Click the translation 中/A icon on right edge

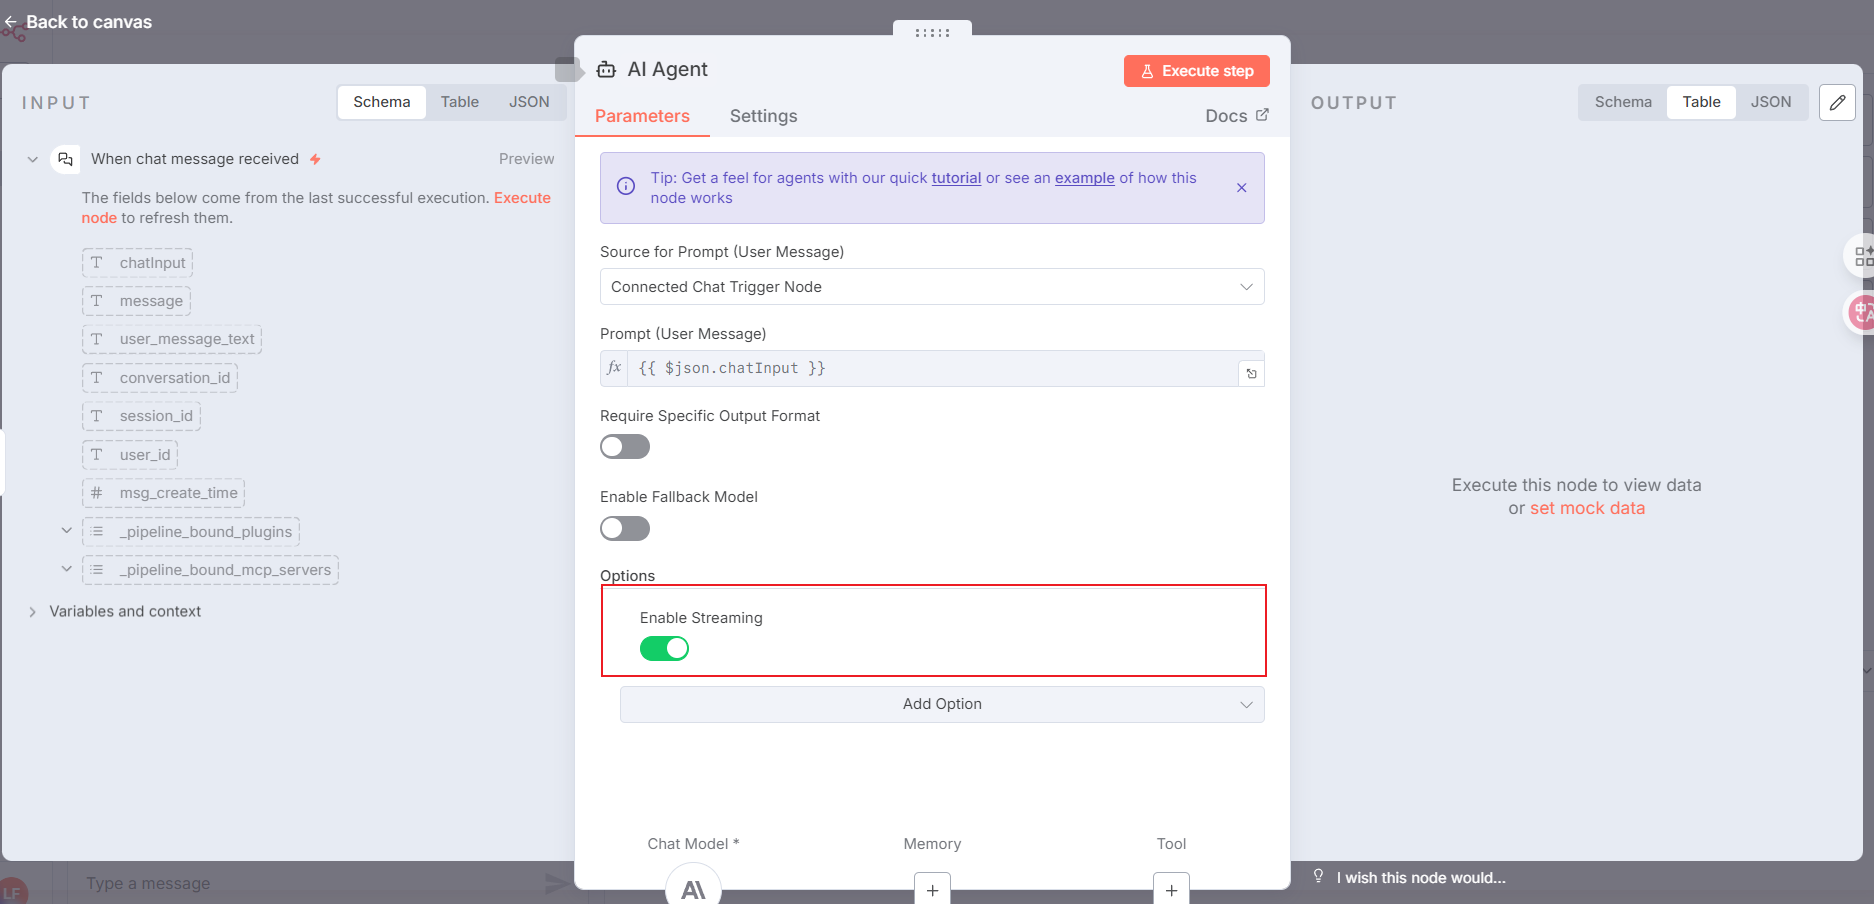[1861, 312]
